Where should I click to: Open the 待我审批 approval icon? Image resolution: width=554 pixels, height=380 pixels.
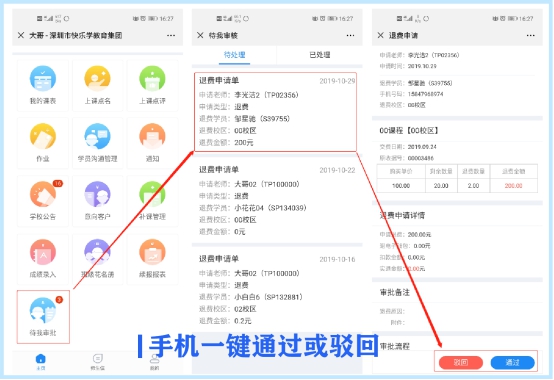pos(43,317)
